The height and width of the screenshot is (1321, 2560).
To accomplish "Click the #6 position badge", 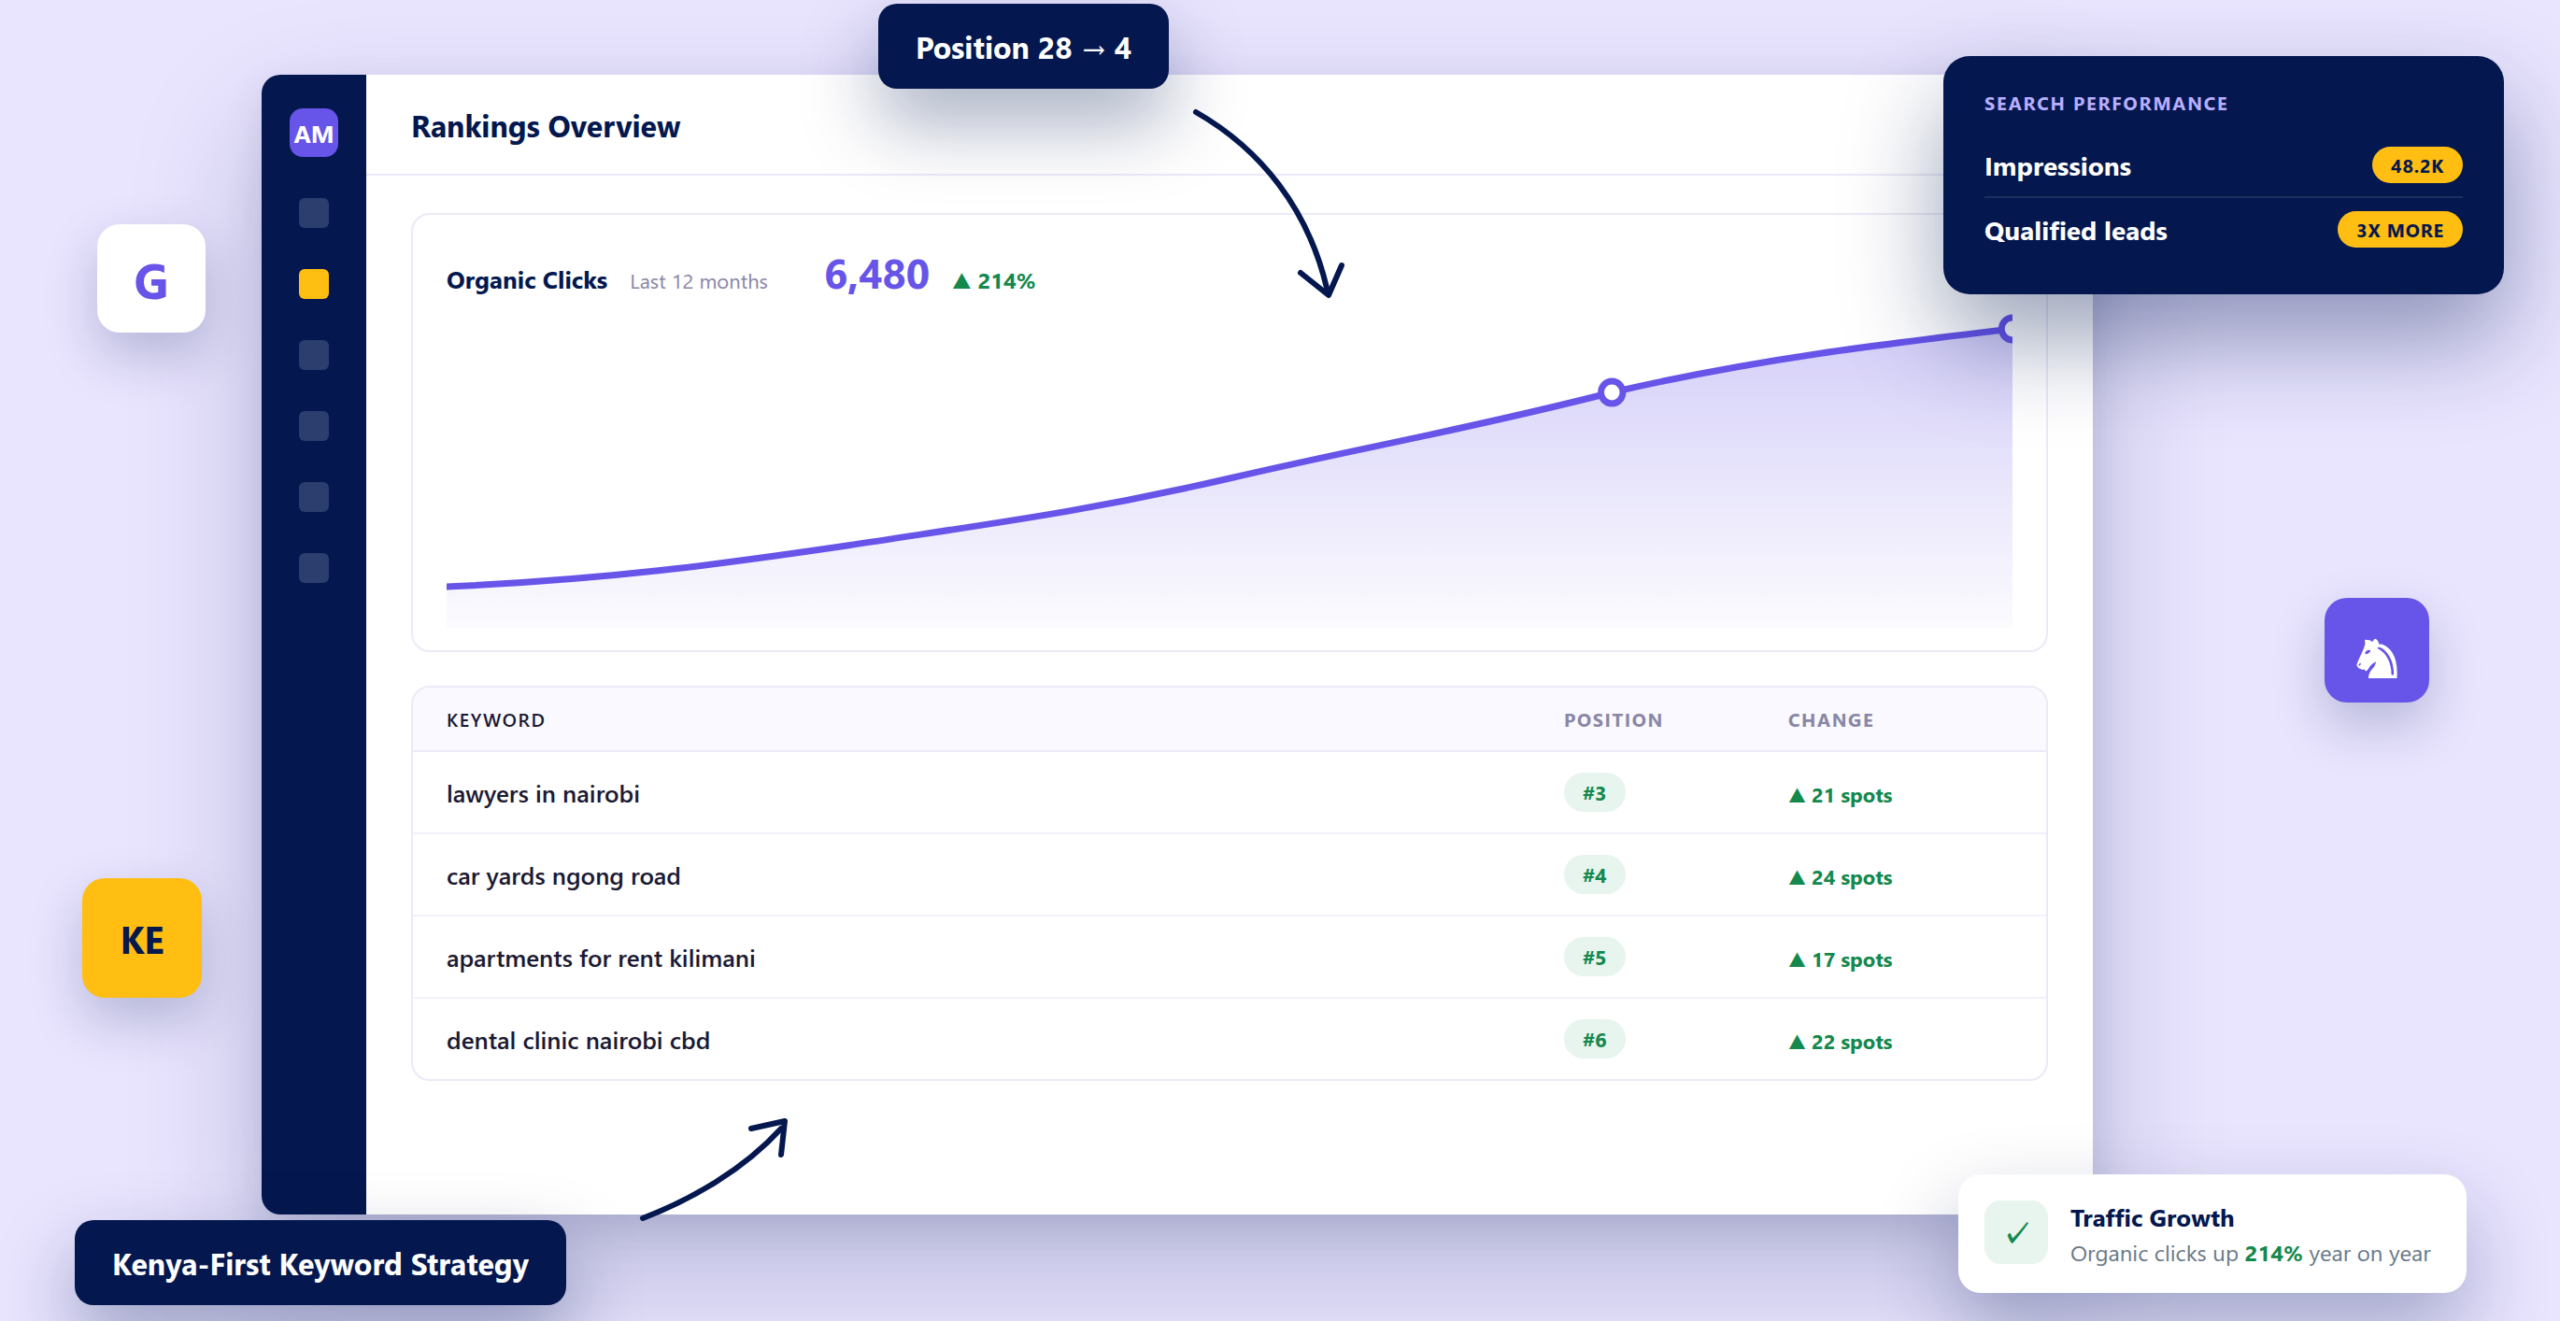I will (x=1594, y=1040).
